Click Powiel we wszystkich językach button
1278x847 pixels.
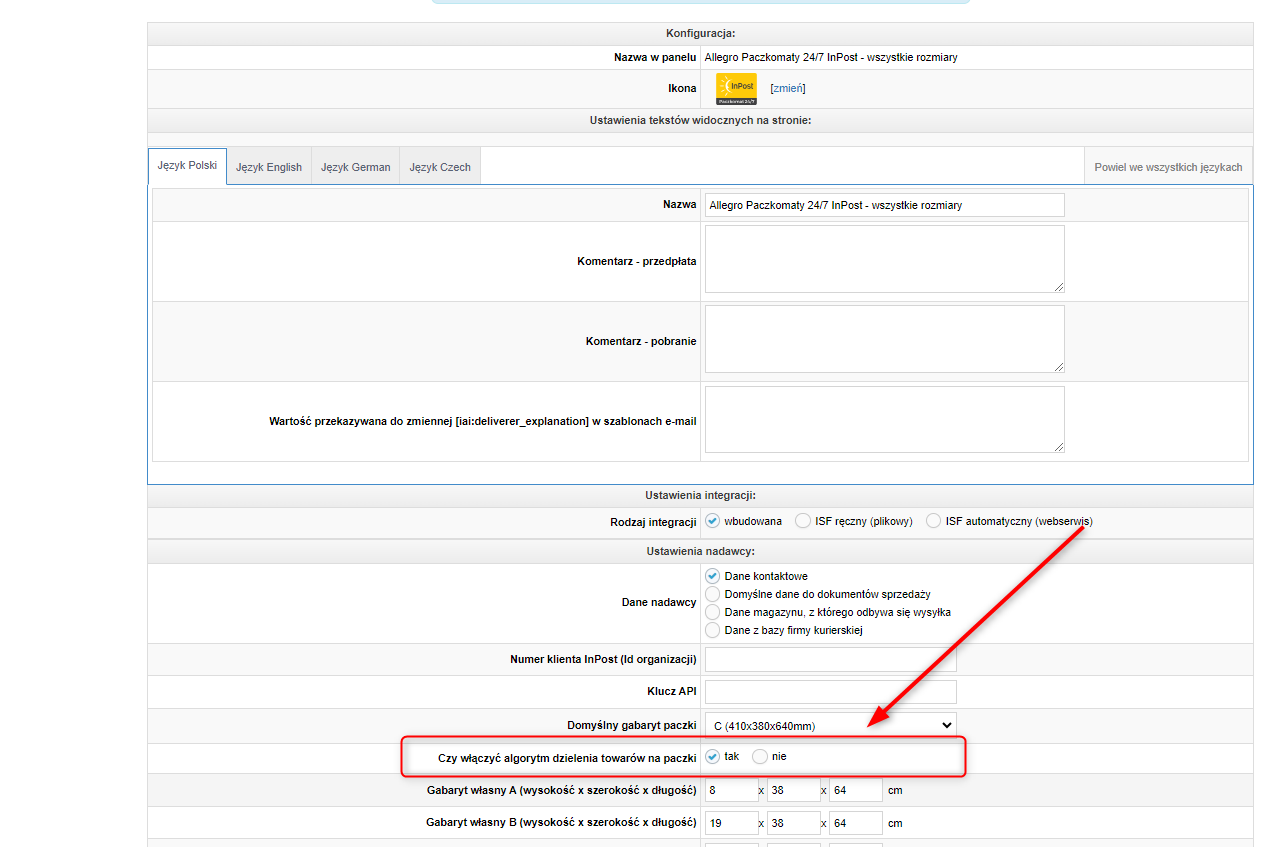pyautogui.click(x=1168, y=167)
